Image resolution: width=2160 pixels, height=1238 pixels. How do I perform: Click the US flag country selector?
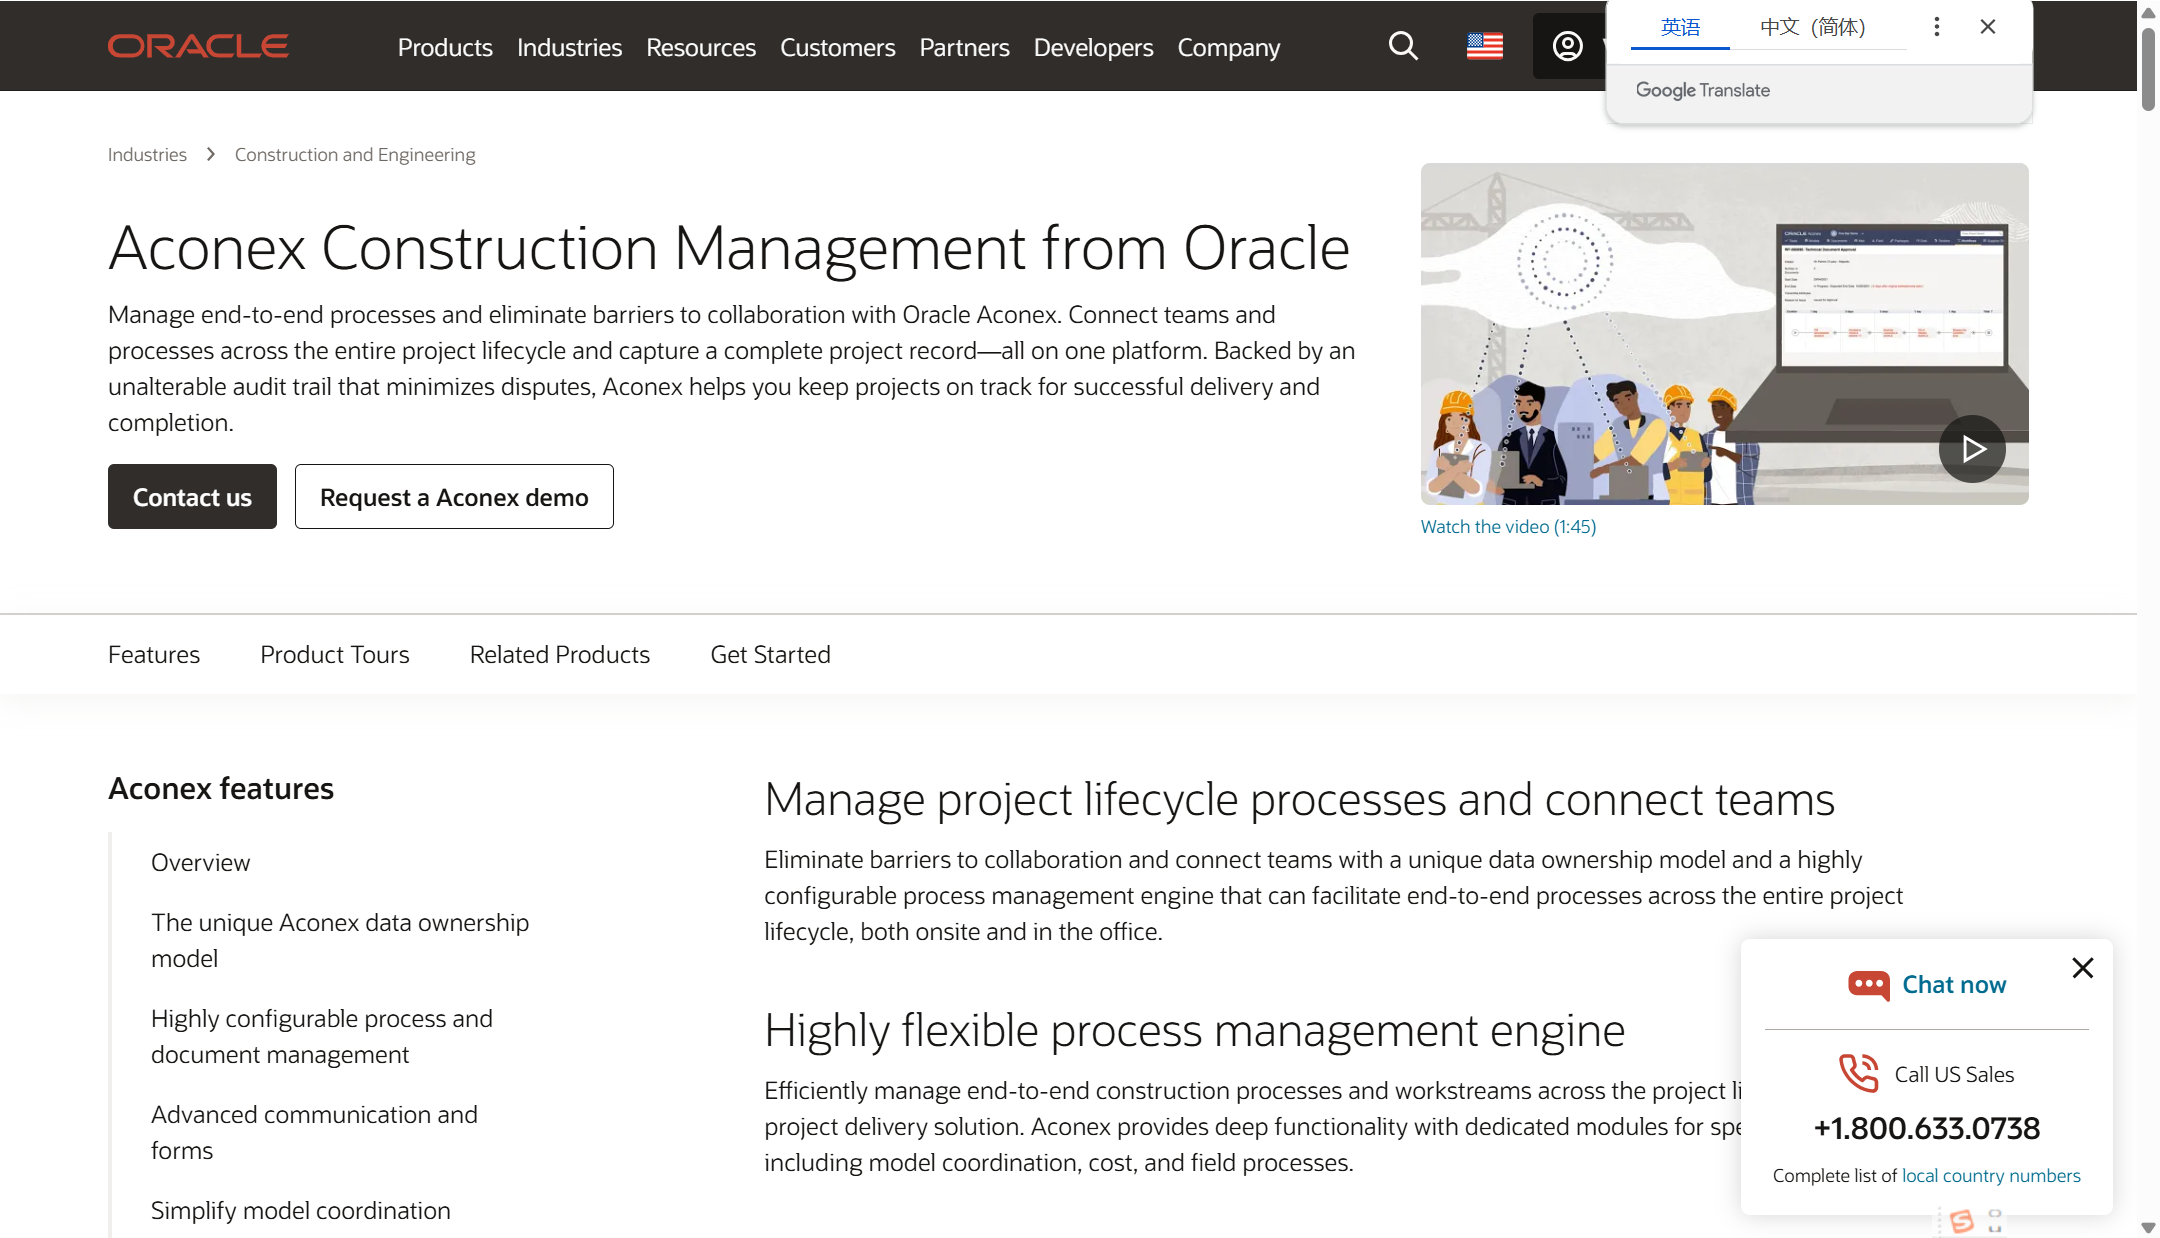coord(1484,46)
